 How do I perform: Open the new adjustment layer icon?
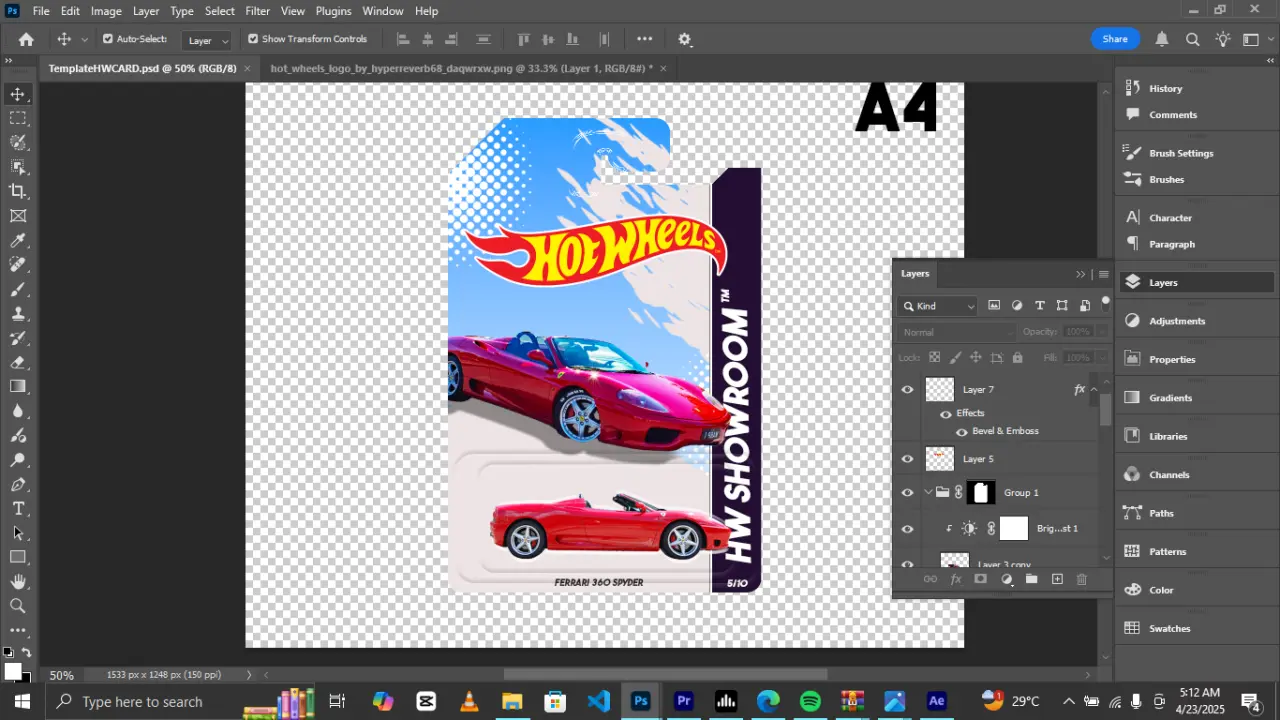click(x=1007, y=579)
